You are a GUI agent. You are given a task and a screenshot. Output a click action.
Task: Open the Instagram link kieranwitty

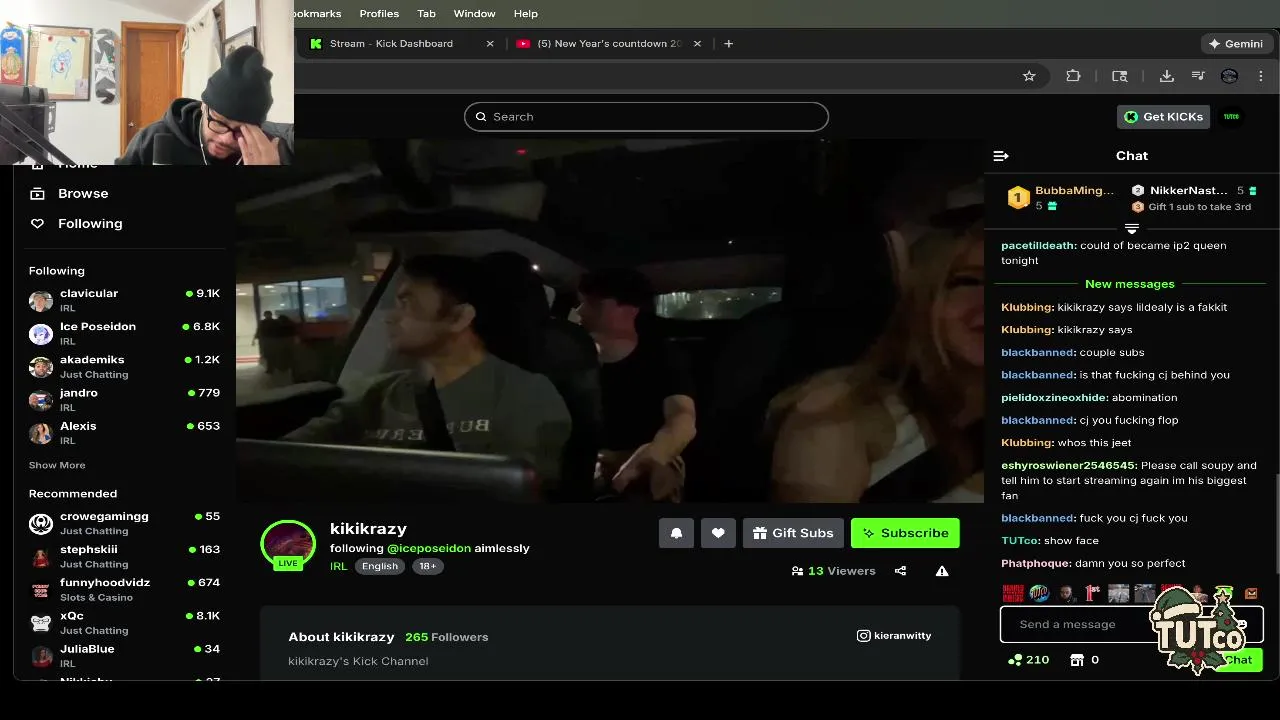(894, 636)
